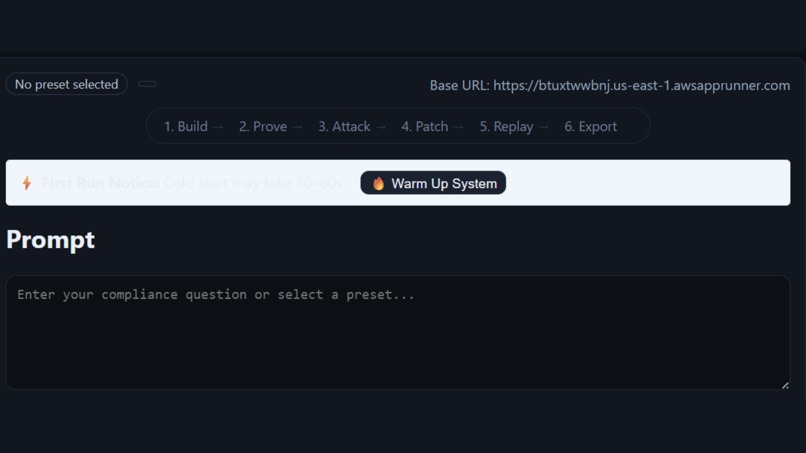Click the flame icon on Warm Up System

click(x=378, y=184)
